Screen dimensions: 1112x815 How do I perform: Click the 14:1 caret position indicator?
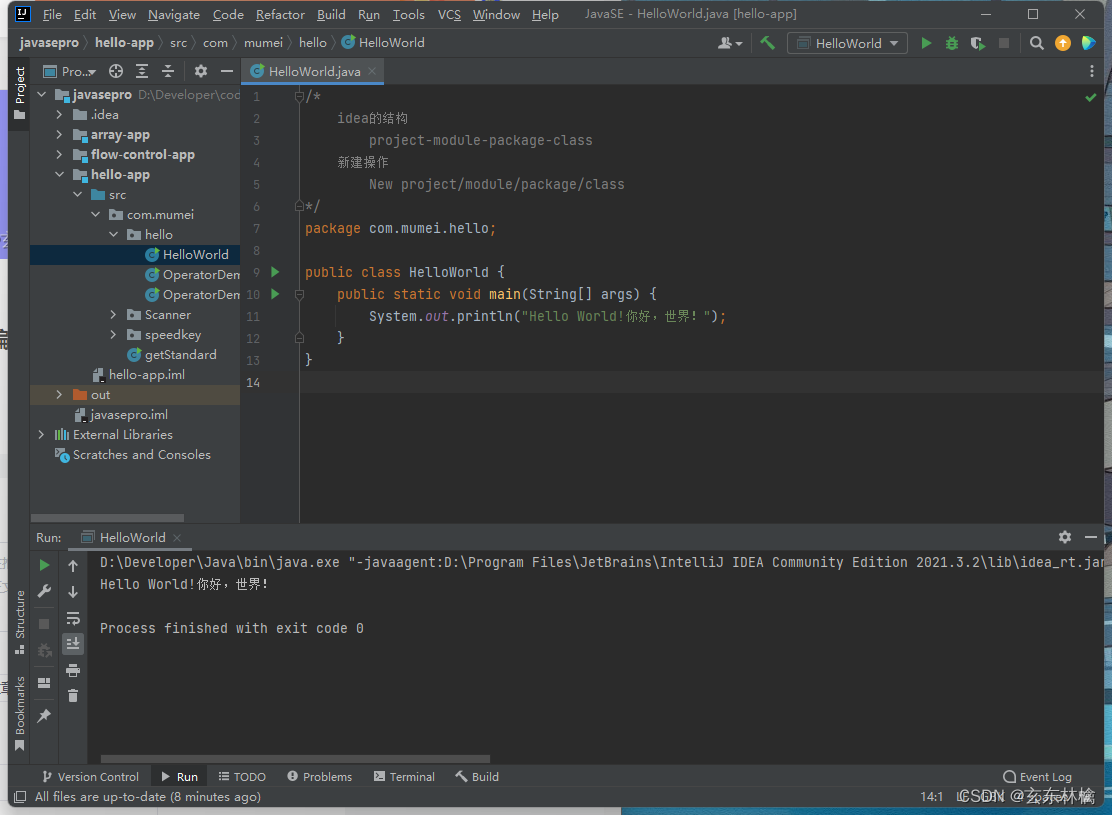pyautogui.click(x=931, y=797)
